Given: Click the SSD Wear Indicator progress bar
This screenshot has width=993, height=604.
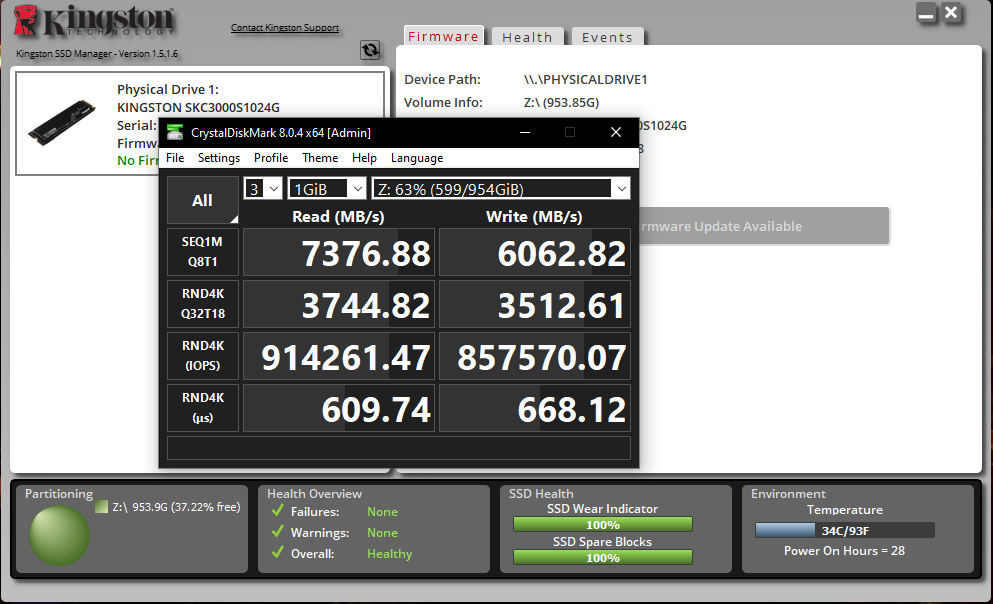Looking at the screenshot, I should click(x=602, y=525).
